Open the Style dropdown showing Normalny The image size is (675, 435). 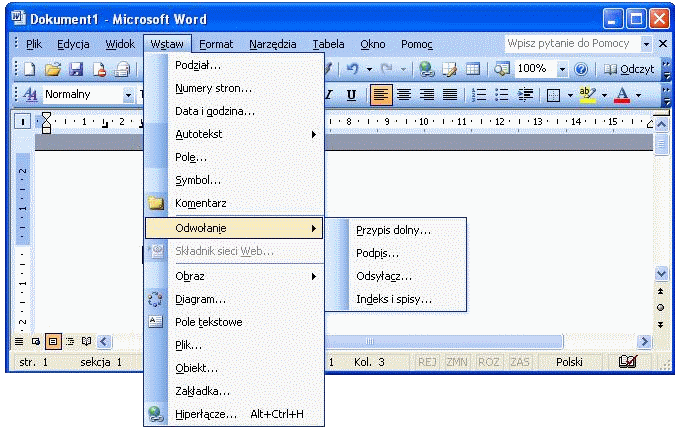click(x=128, y=95)
